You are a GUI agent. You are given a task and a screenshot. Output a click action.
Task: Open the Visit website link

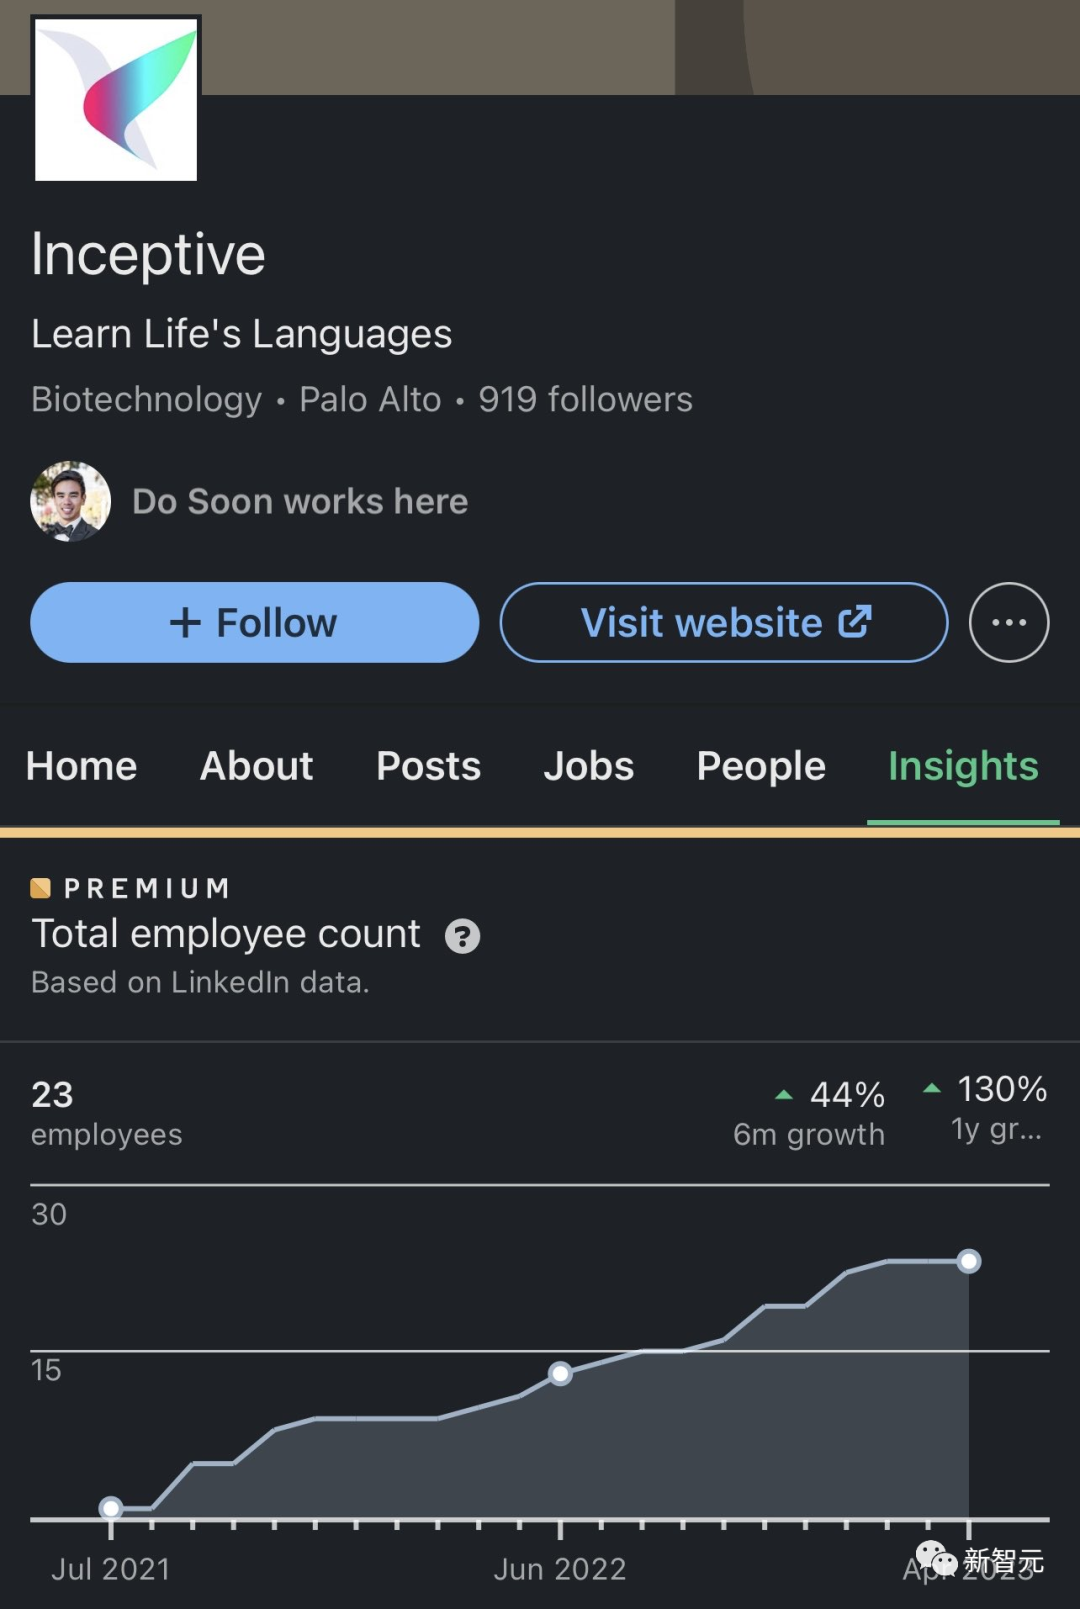pos(724,622)
